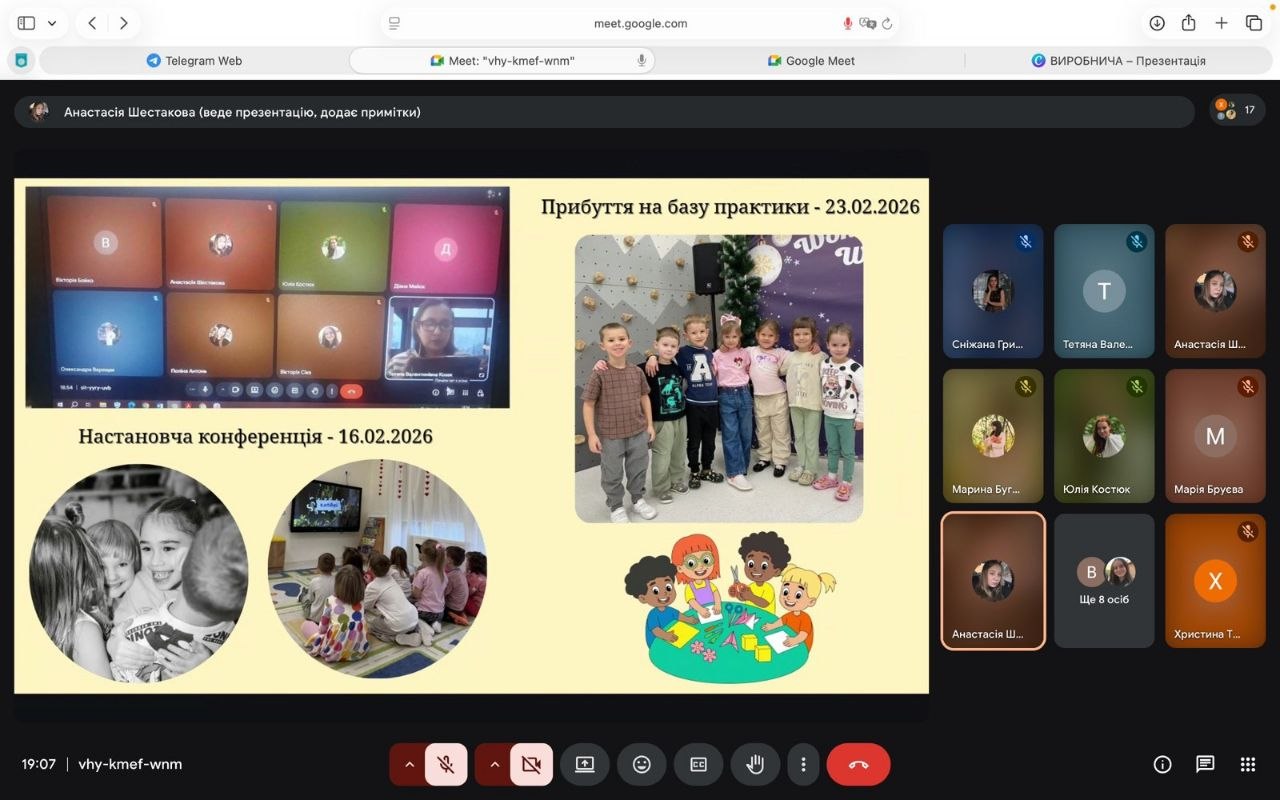
Task: Open the three-dot more options menu
Action: pyautogui.click(x=803, y=764)
